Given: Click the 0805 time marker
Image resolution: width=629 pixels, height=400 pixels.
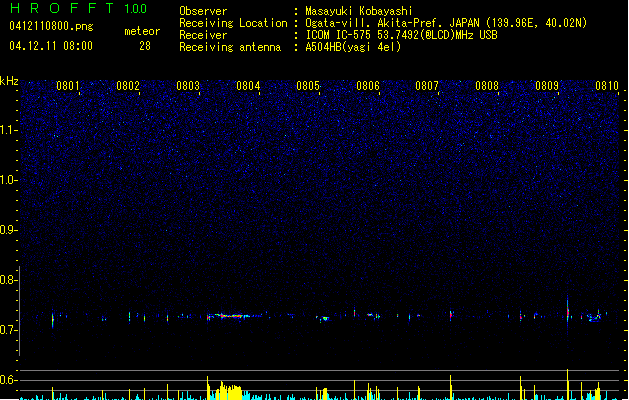Looking at the screenshot, I should tap(308, 86).
